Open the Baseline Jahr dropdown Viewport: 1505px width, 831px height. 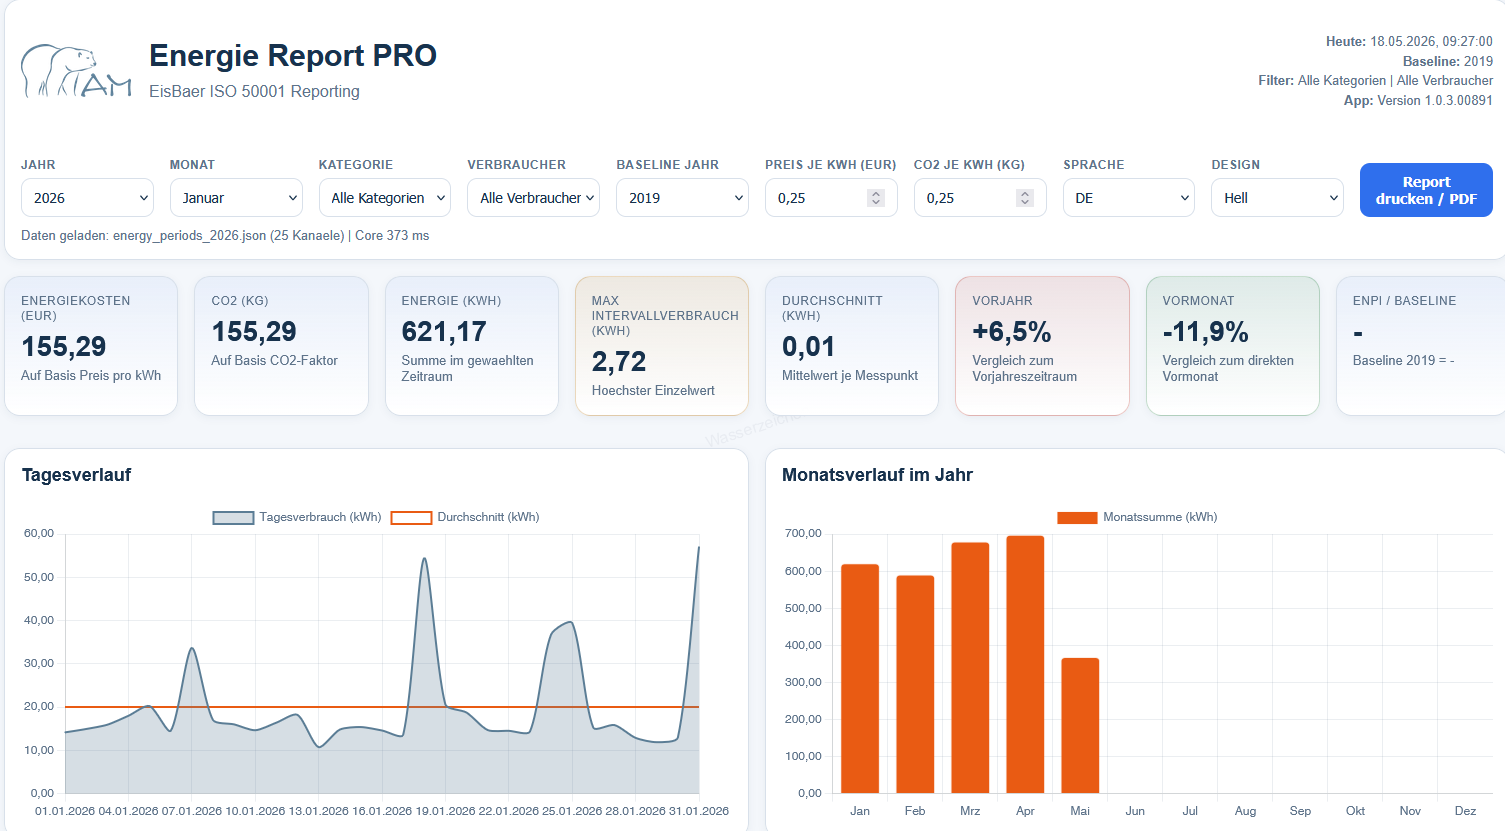[x=682, y=198]
